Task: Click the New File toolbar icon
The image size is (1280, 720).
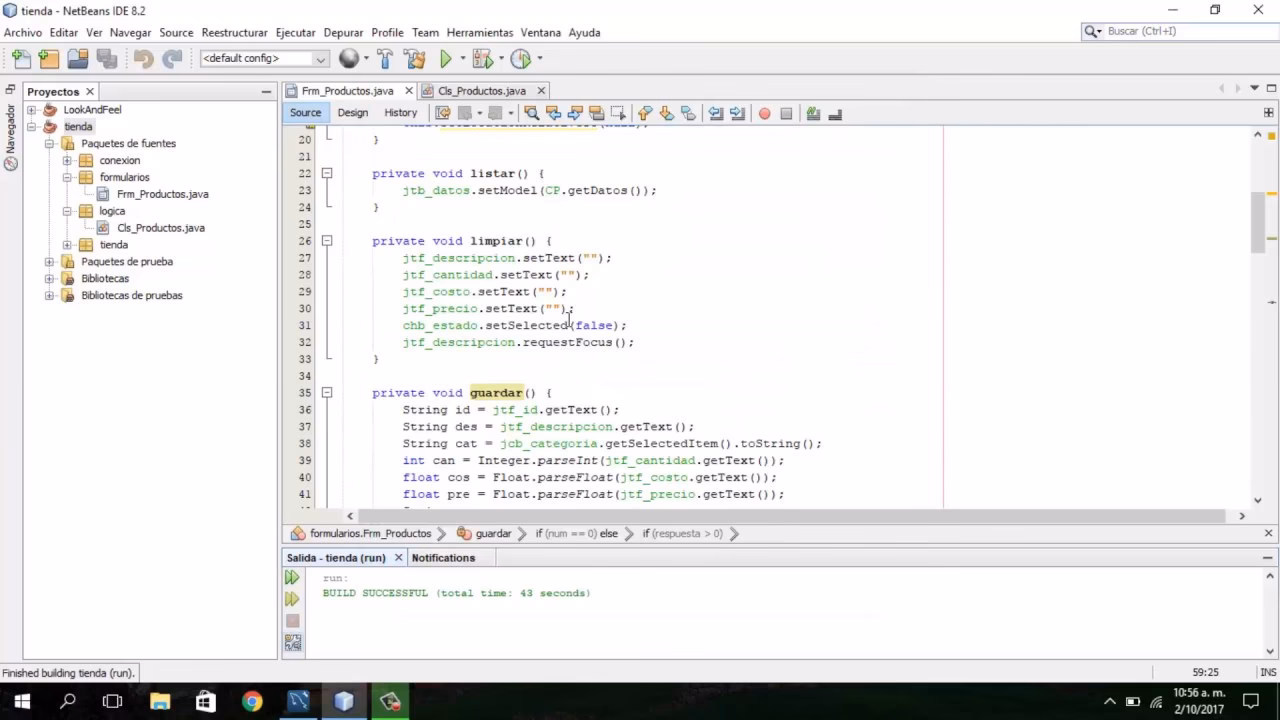Action: [21, 59]
